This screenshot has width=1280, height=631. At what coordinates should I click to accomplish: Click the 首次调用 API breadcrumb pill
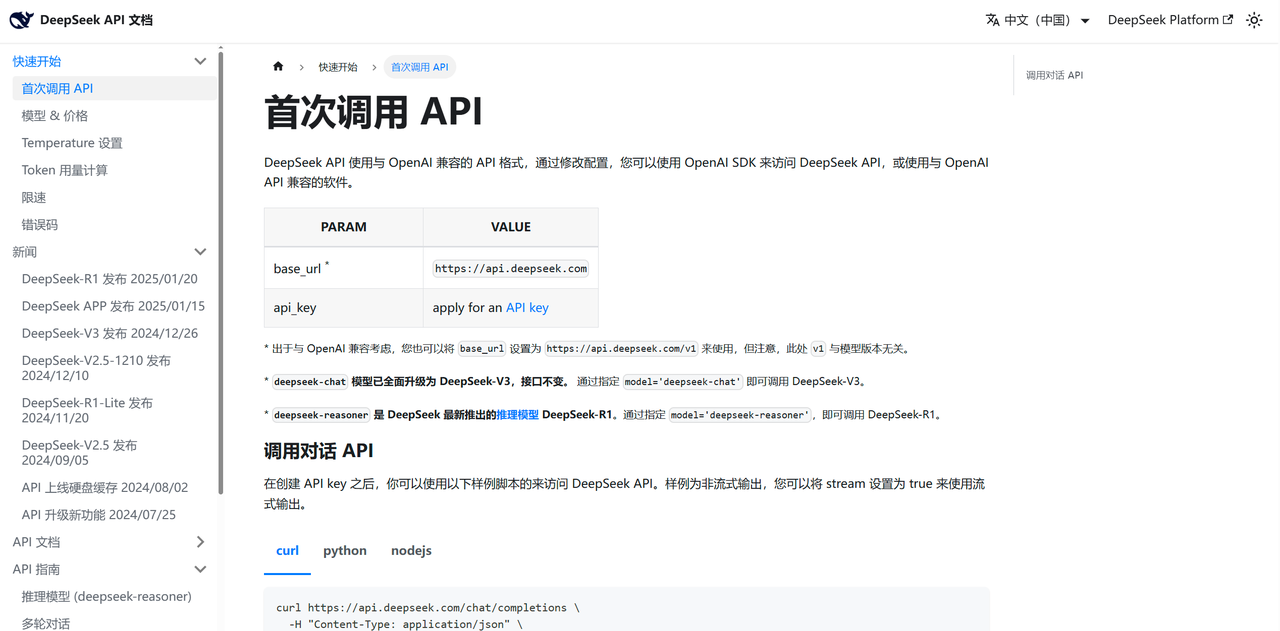[x=419, y=67]
